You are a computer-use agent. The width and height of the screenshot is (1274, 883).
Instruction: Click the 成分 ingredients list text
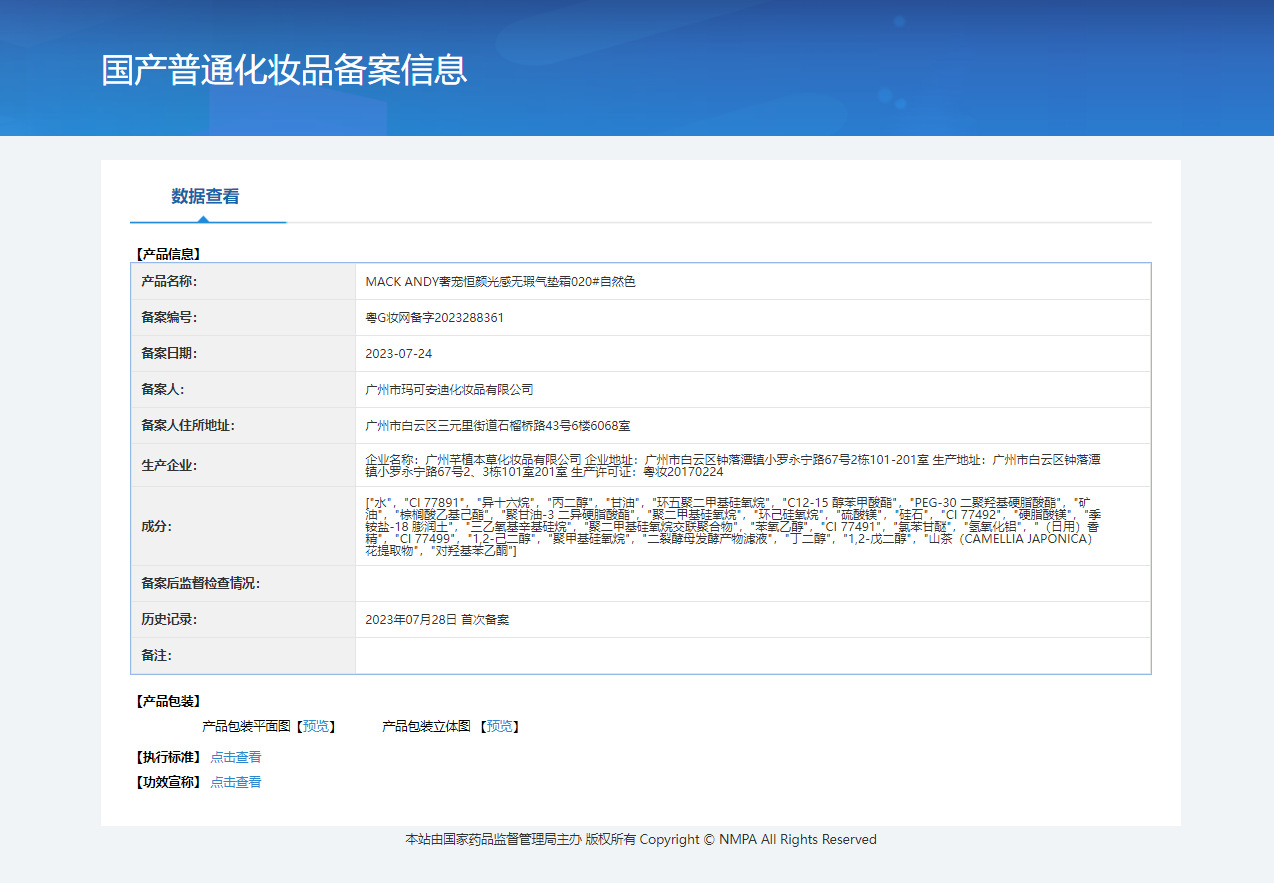tap(733, 526)
